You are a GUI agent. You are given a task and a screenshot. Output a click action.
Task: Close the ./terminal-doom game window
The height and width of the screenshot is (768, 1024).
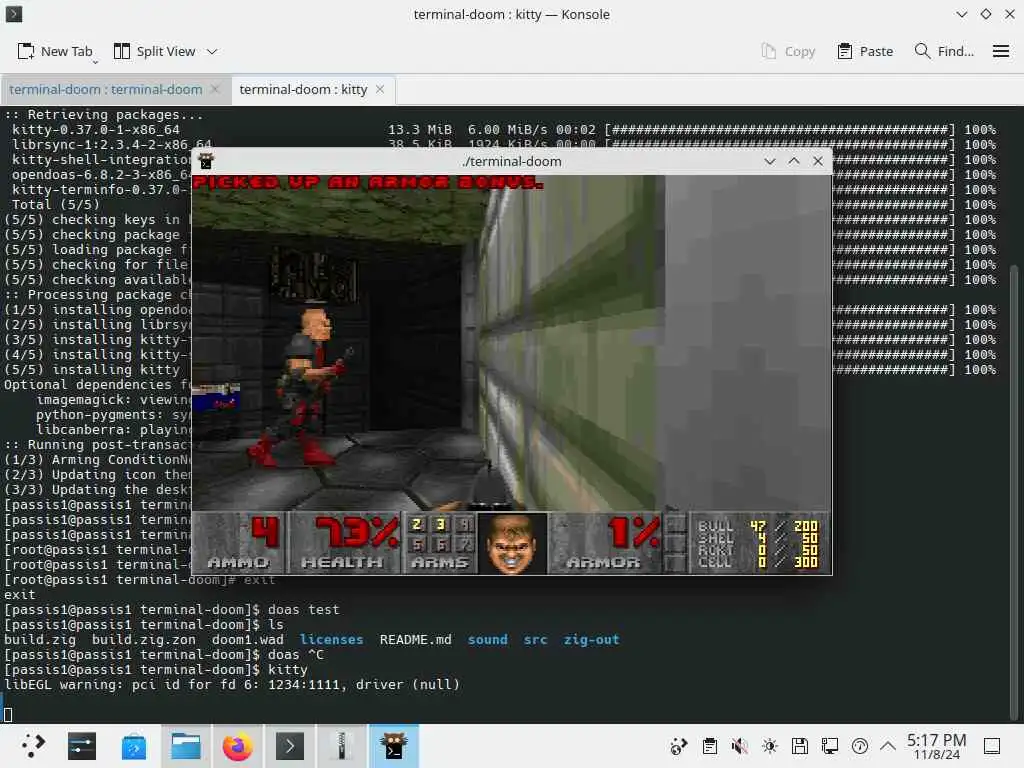coord(818,161)
